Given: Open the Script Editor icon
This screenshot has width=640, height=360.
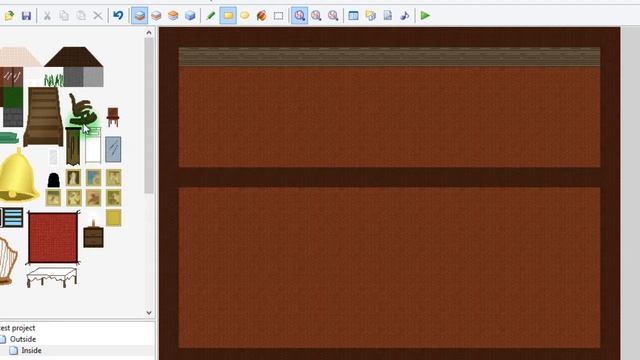Looking at the screenshot, I should 387,16.
